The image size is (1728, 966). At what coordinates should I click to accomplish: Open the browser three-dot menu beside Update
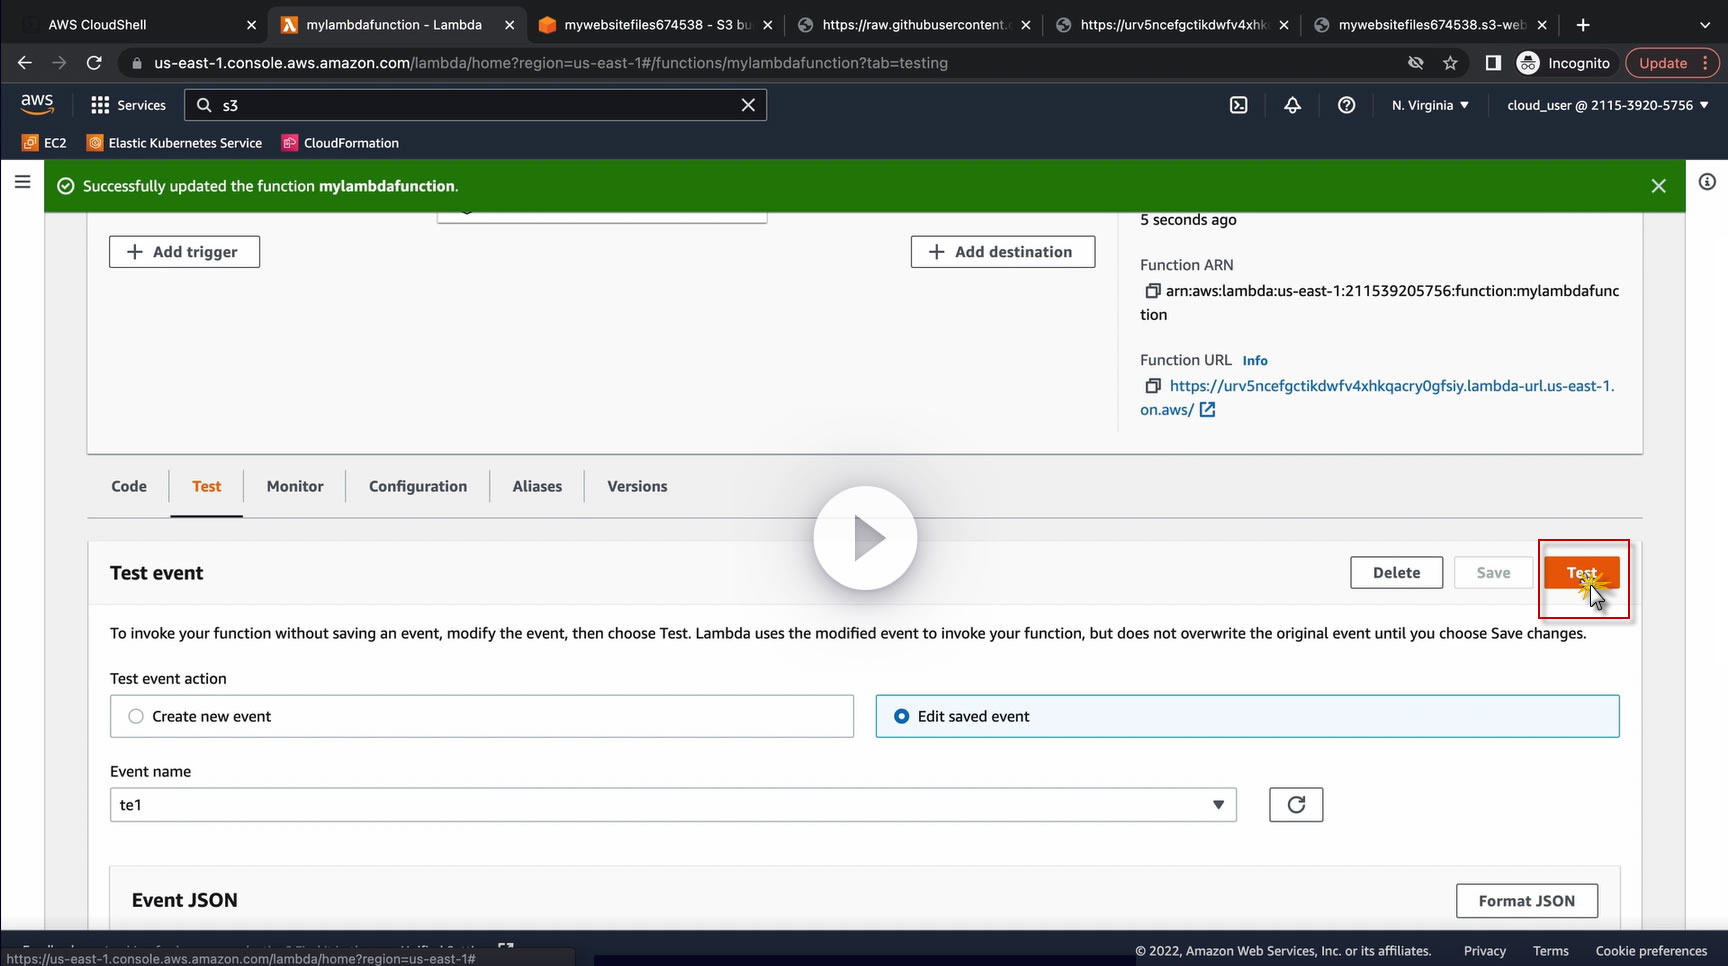coord(1706,63)
